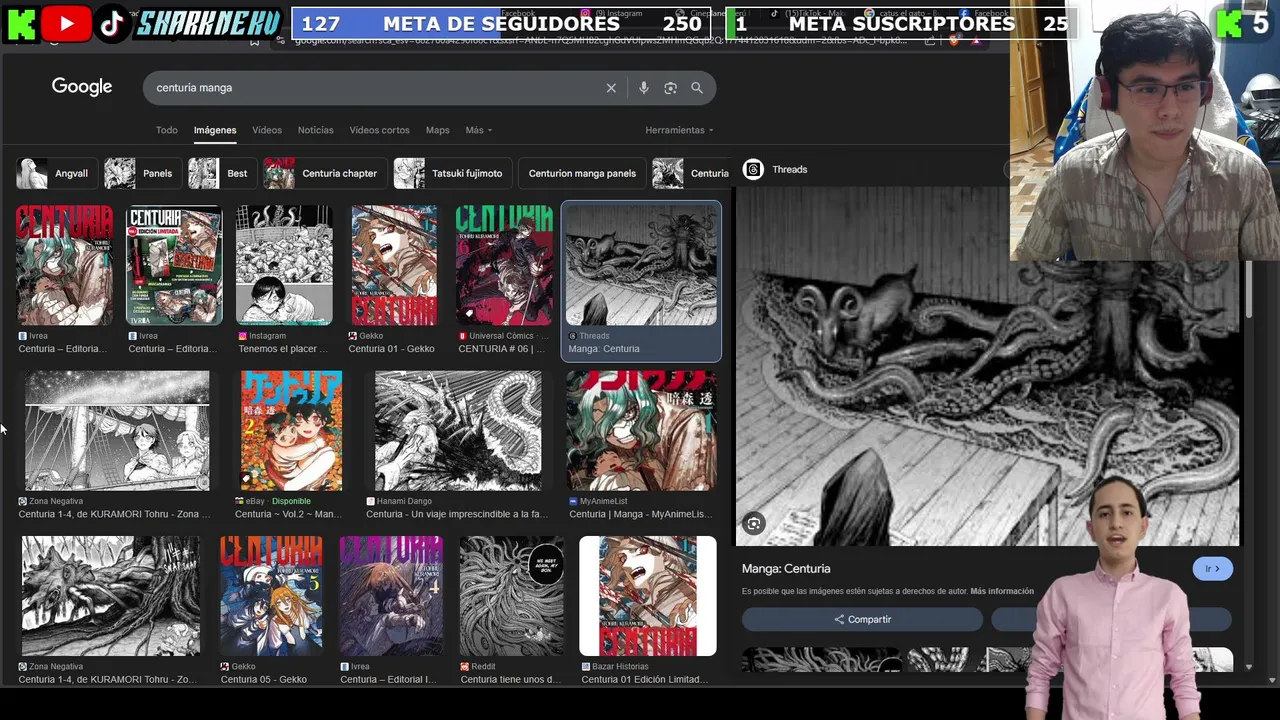Viewport: 1280px width, 720px height.
Task: Open the Ivrea Centuria Editorial first cover thumbnail
Action: tap(65, 265)
